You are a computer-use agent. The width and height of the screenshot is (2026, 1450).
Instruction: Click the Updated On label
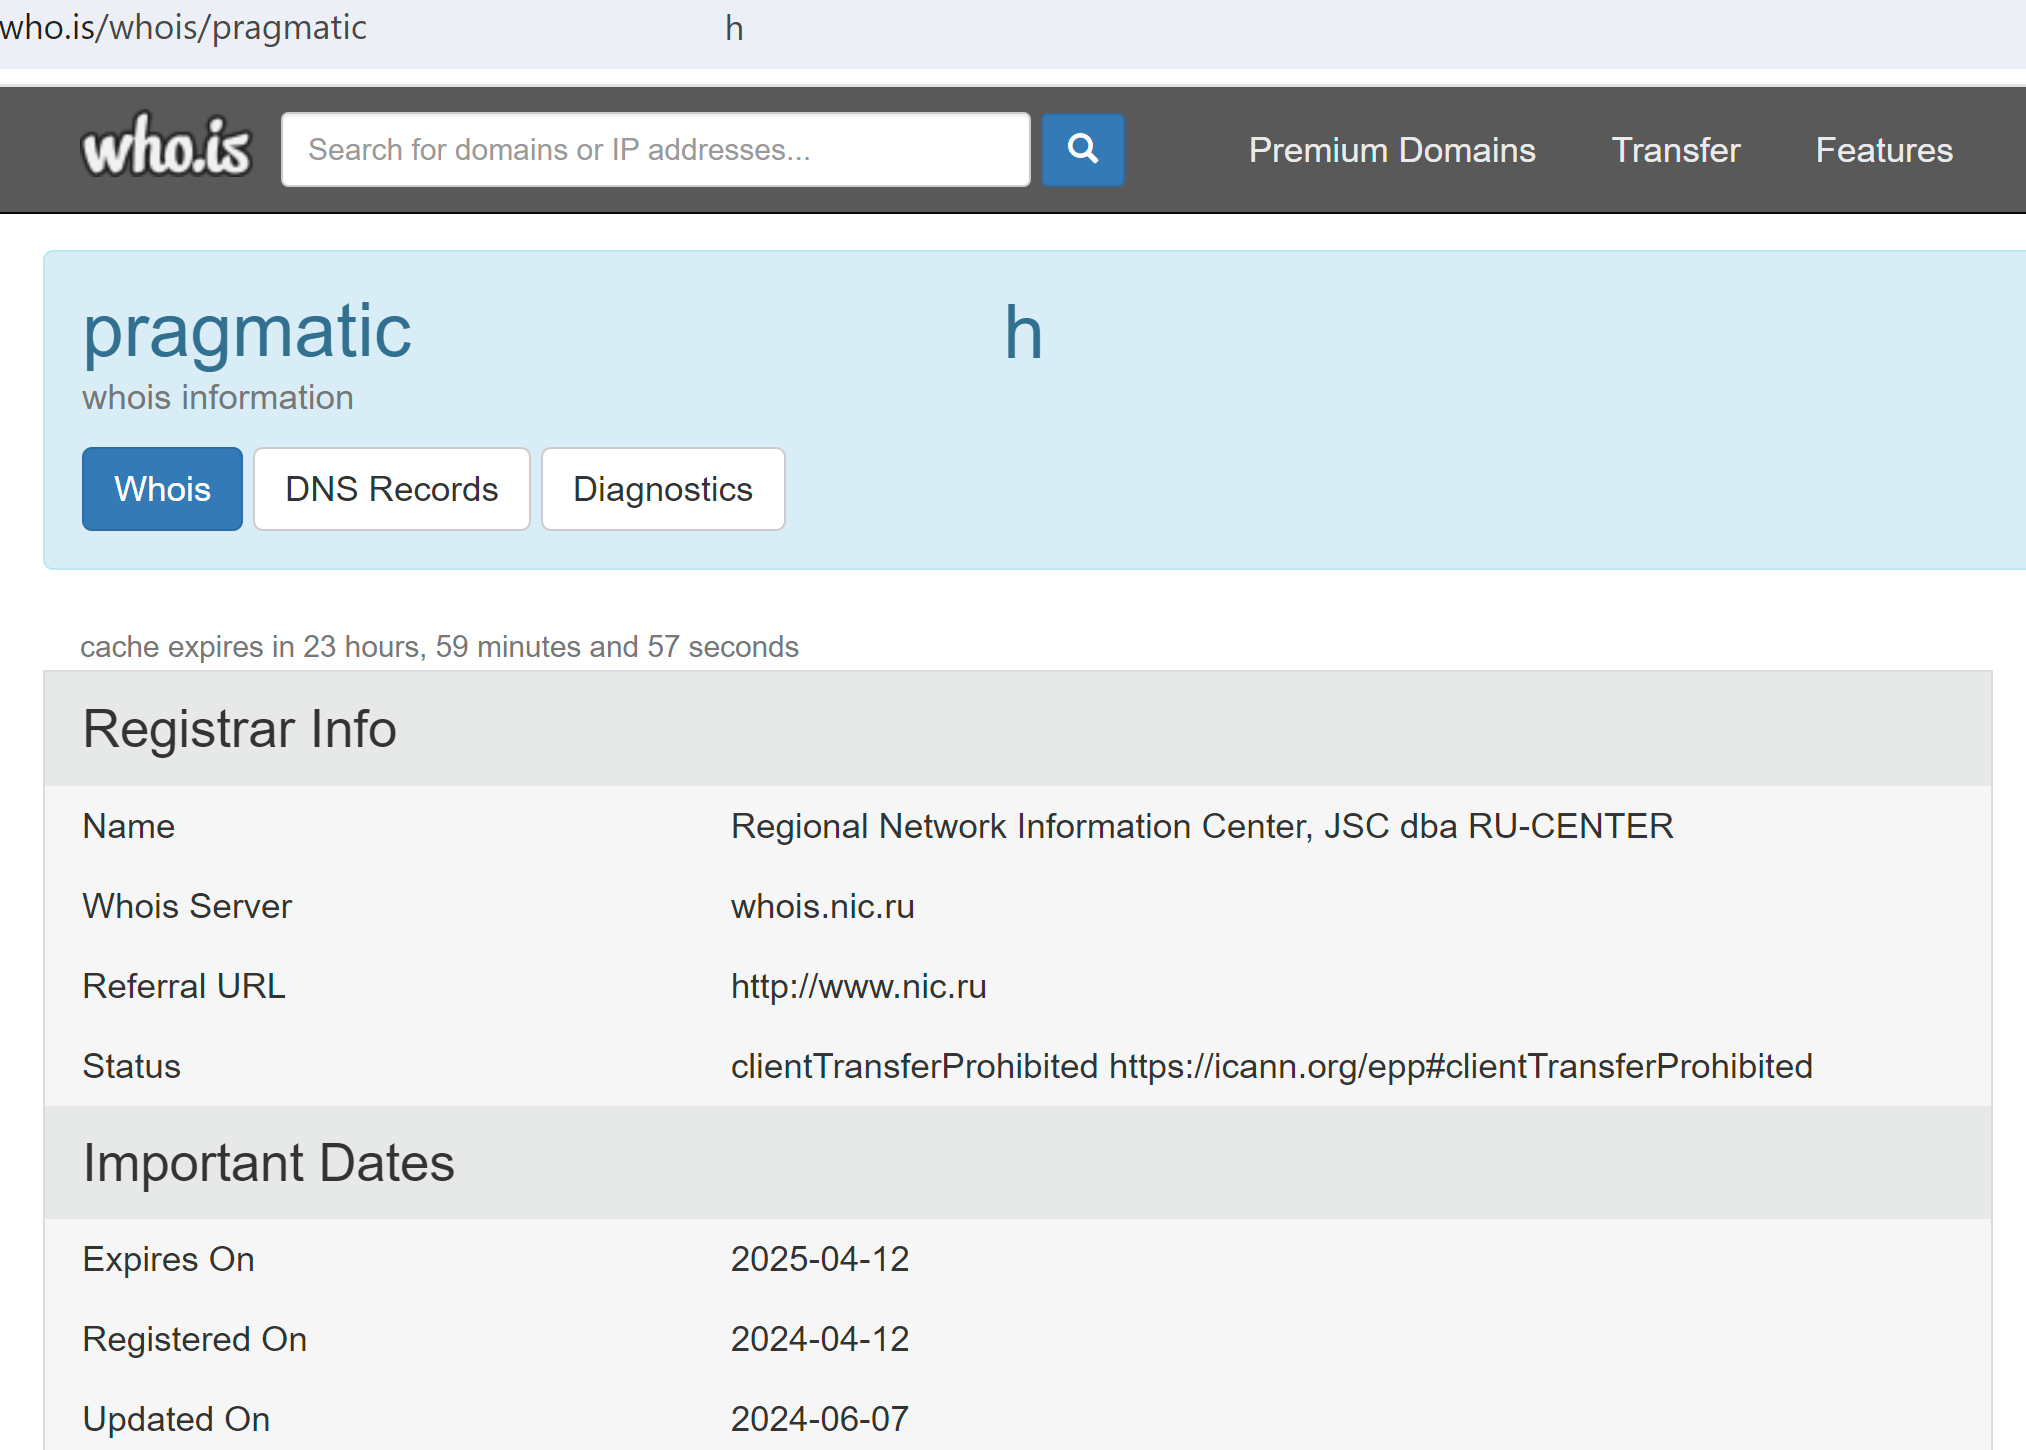(176, 1419)
